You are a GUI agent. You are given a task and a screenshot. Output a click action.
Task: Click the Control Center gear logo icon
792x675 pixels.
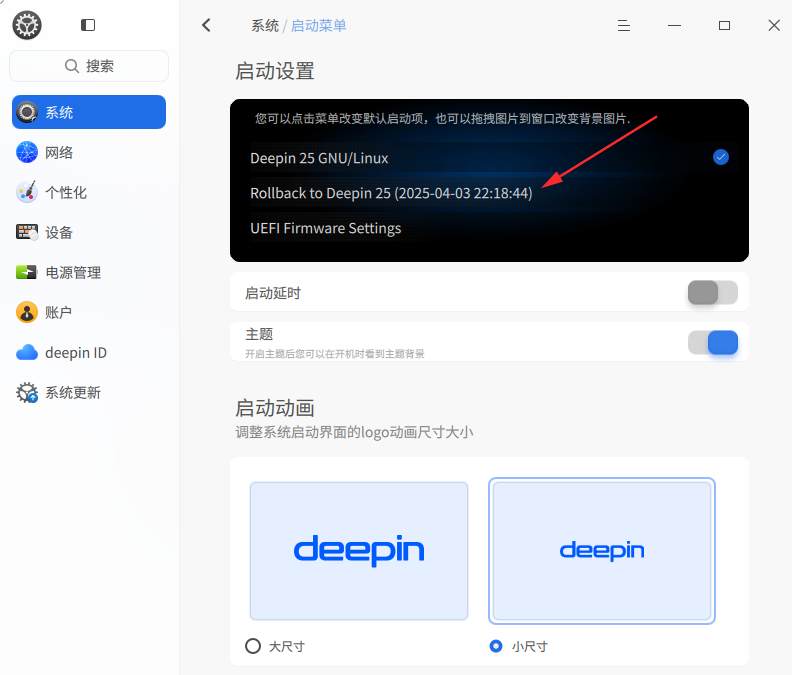pos(27,25)
